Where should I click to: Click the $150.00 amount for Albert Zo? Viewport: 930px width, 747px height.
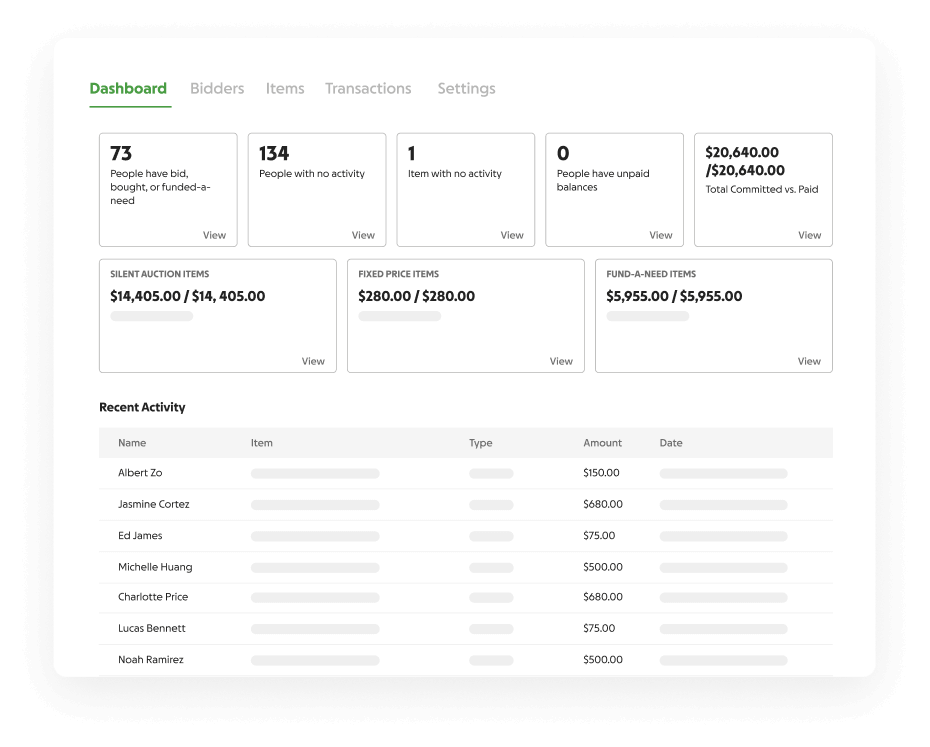click(601, 473)
